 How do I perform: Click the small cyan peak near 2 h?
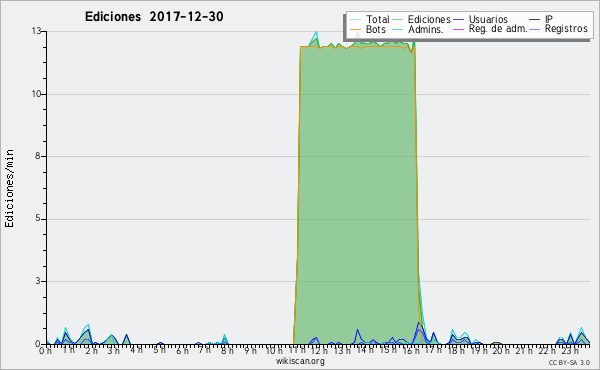(87, 328)
